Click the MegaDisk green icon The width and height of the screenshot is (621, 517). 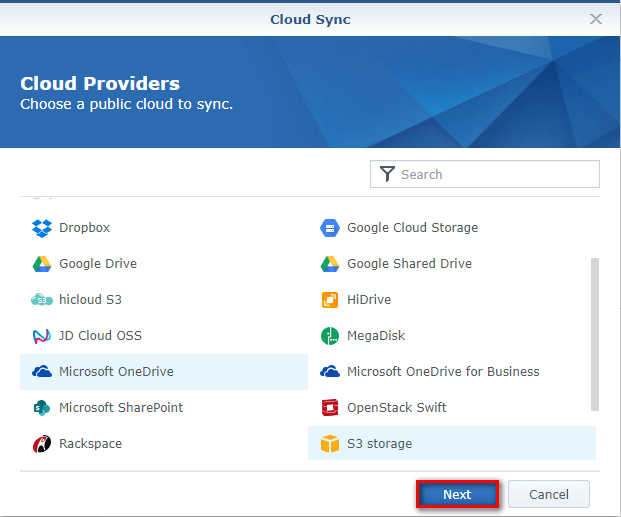point(329,336)
